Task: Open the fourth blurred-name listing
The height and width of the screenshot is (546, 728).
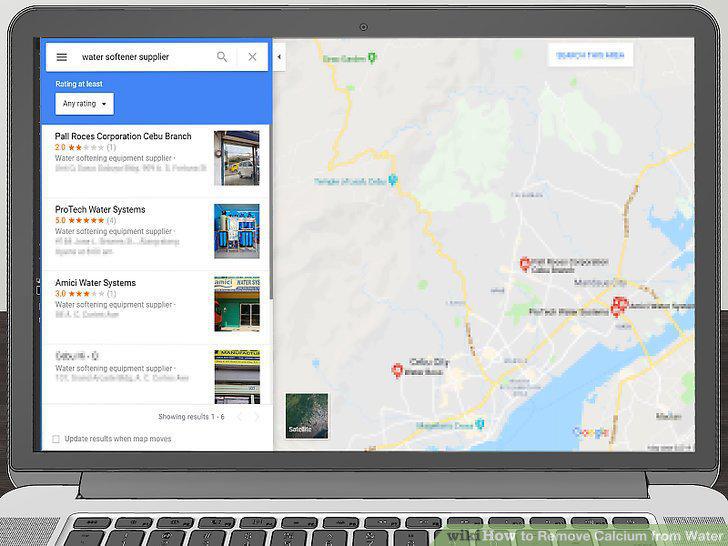Action: (x=156, y=374)
